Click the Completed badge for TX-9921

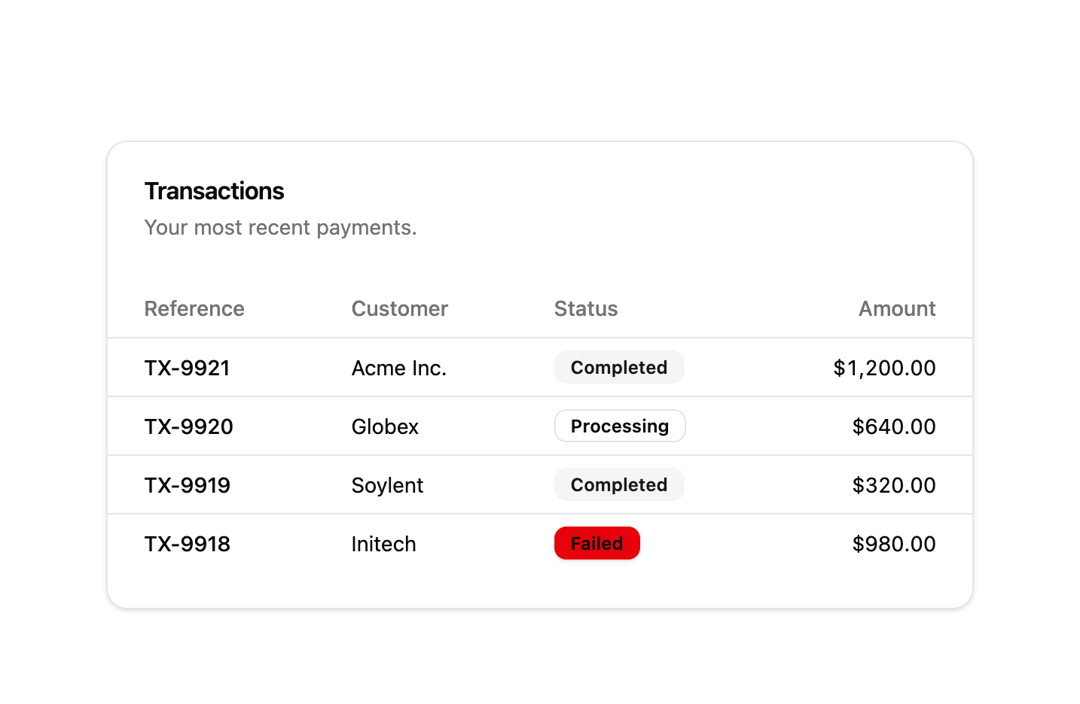tap(619, 367)
